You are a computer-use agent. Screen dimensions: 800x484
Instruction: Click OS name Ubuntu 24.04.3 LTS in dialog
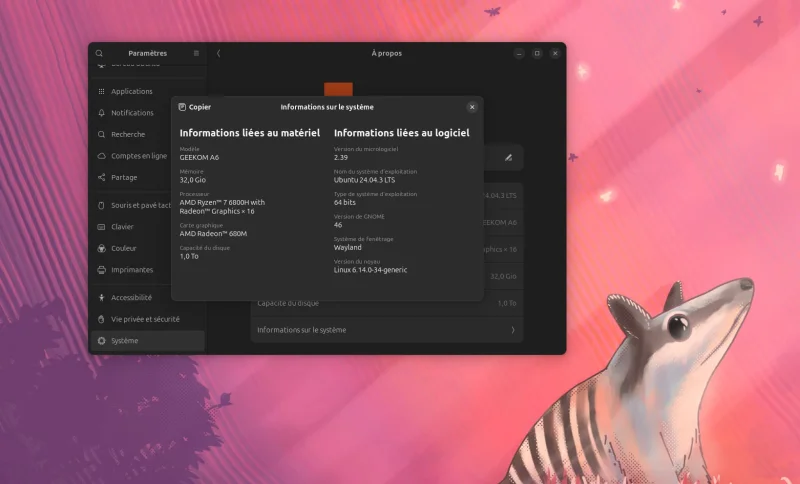click(364, 180)
